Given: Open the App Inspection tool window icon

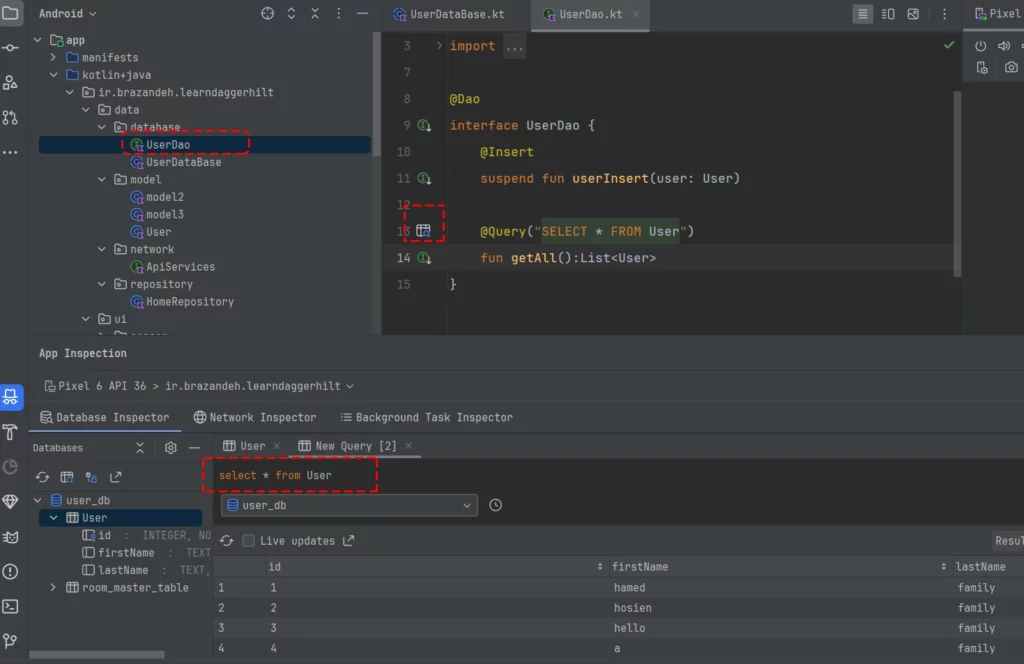Looking at the screenshot, I should coord(11,397).
